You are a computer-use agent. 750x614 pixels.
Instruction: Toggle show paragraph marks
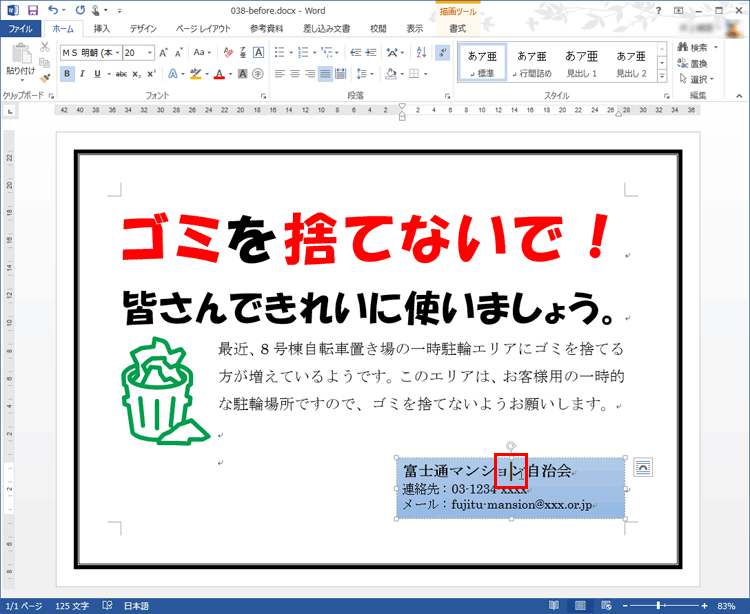tap(442, 53)
